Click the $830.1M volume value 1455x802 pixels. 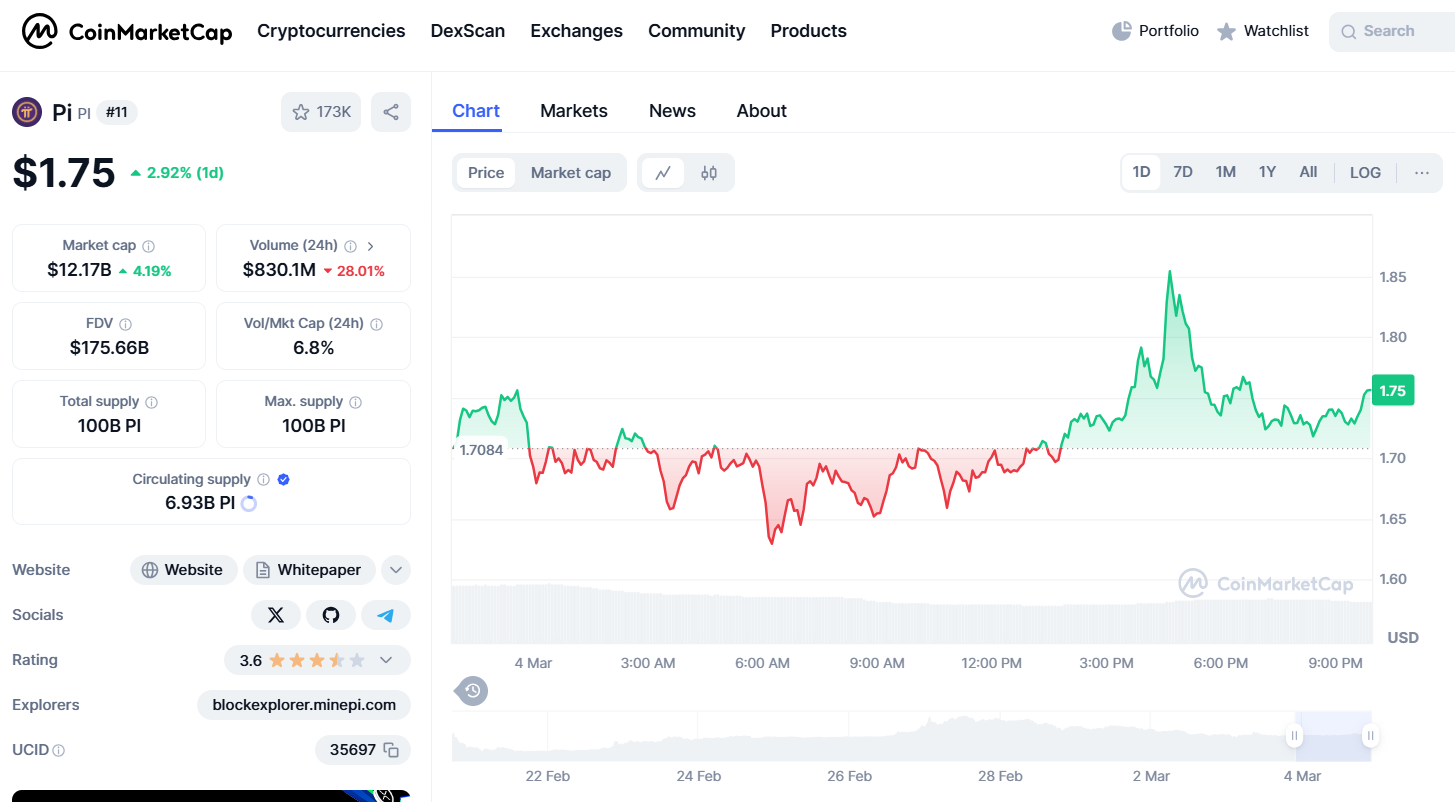(x=279, y=270)
